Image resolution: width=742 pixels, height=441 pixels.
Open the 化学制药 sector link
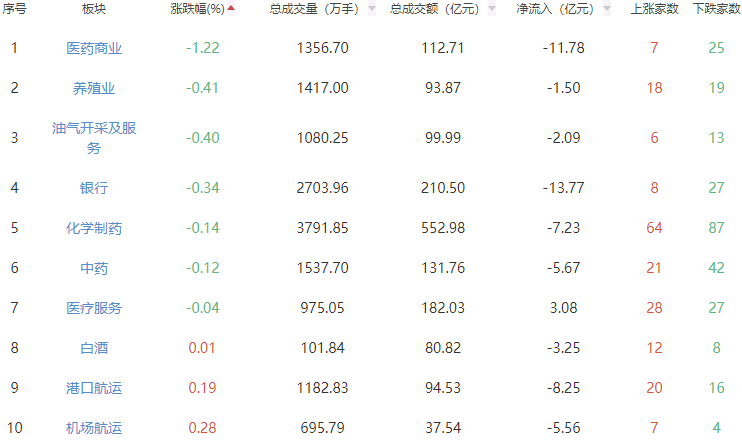point(94,228)
